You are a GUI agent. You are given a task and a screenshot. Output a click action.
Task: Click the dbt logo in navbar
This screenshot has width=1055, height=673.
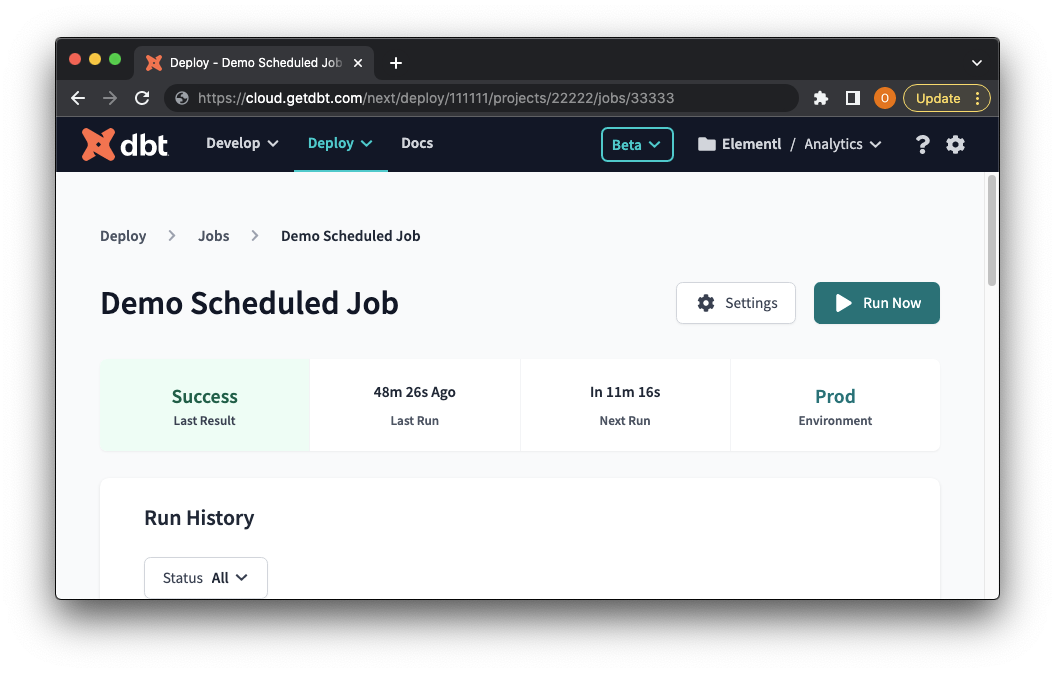click(x=125, y=144)
